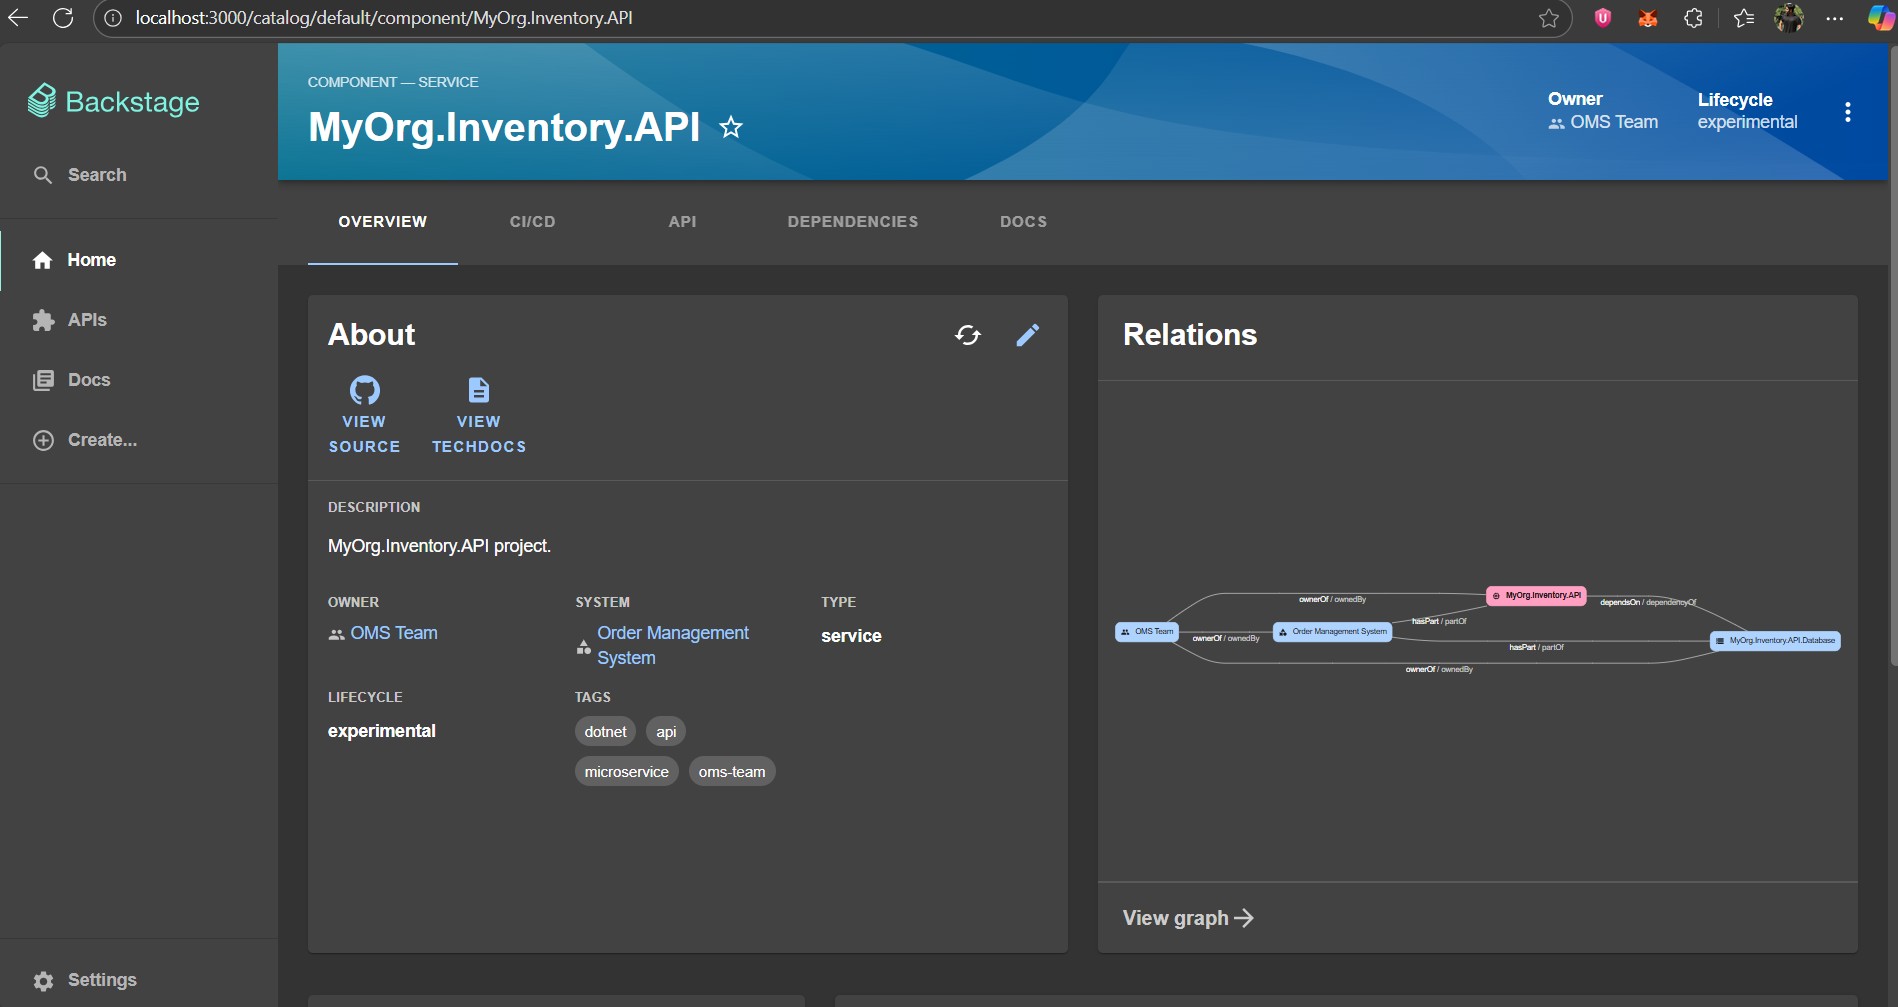The image size is (1898, 1007).
Task: Click the Backstage logo
Action: point(113,101)
